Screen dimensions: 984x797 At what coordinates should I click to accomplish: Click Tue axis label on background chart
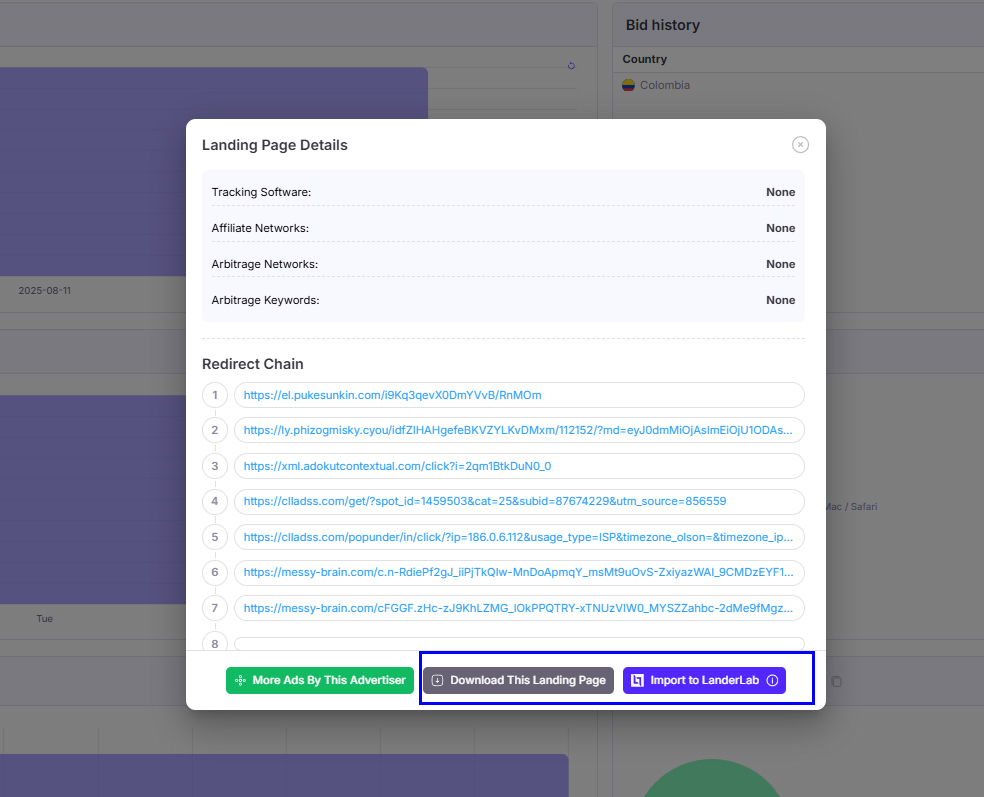point(45,619)
